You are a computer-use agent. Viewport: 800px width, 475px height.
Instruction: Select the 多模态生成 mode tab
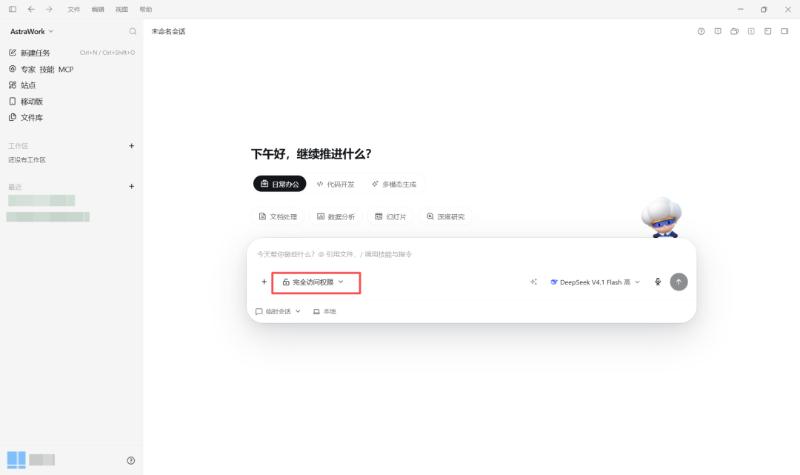click(394, 184)
